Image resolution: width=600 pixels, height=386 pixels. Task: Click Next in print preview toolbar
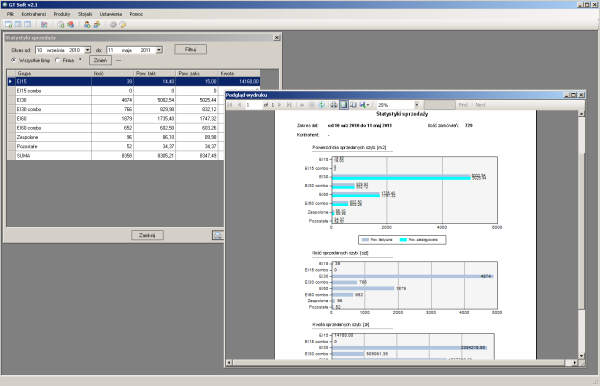point(481,105)
